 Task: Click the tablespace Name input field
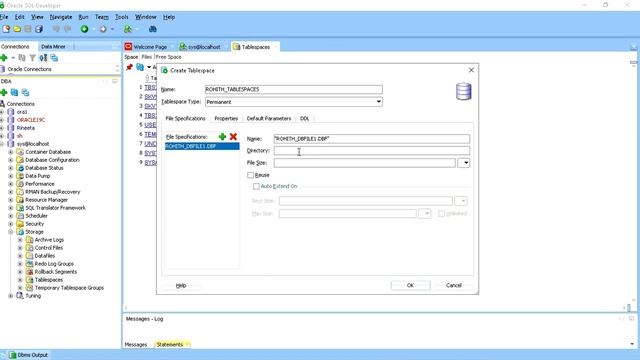tap(293, 89)
